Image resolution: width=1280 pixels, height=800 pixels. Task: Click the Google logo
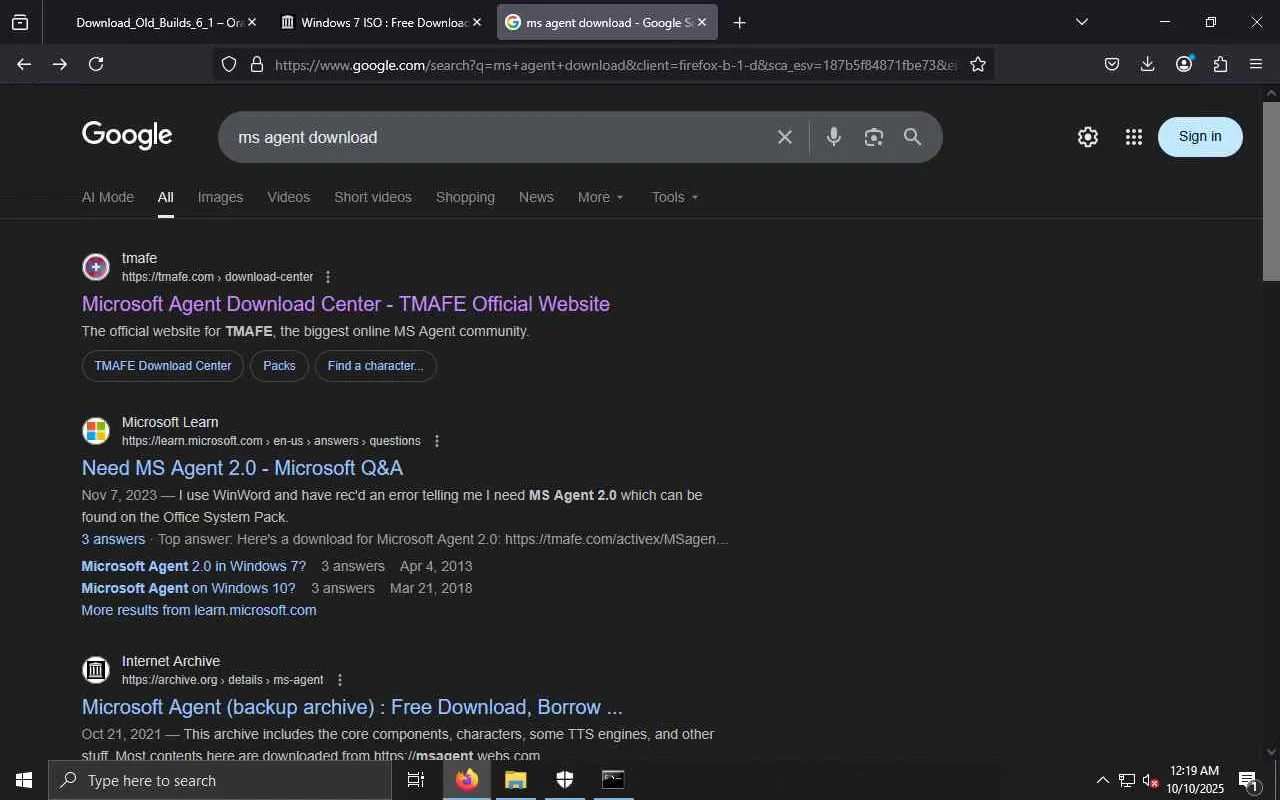point(127,136)
